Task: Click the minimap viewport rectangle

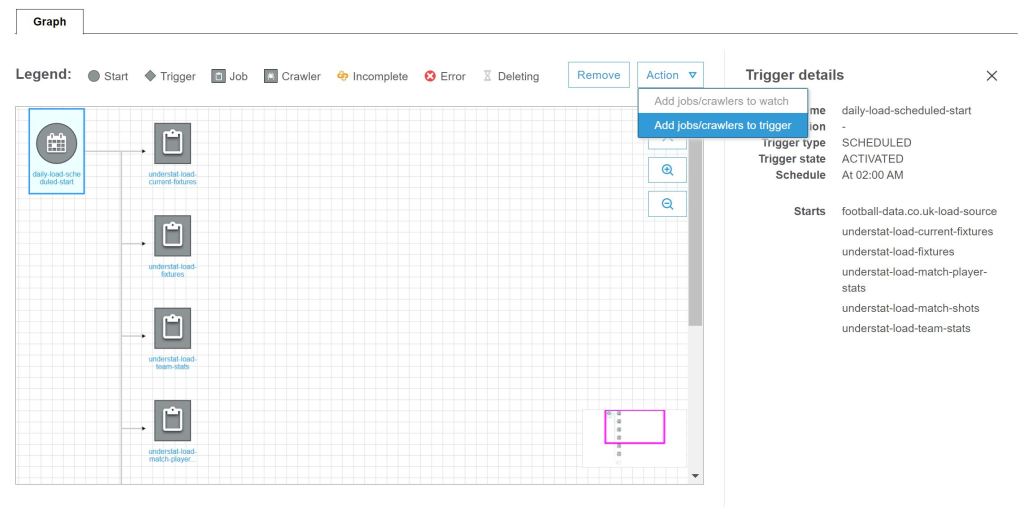Action: point(635,427)
